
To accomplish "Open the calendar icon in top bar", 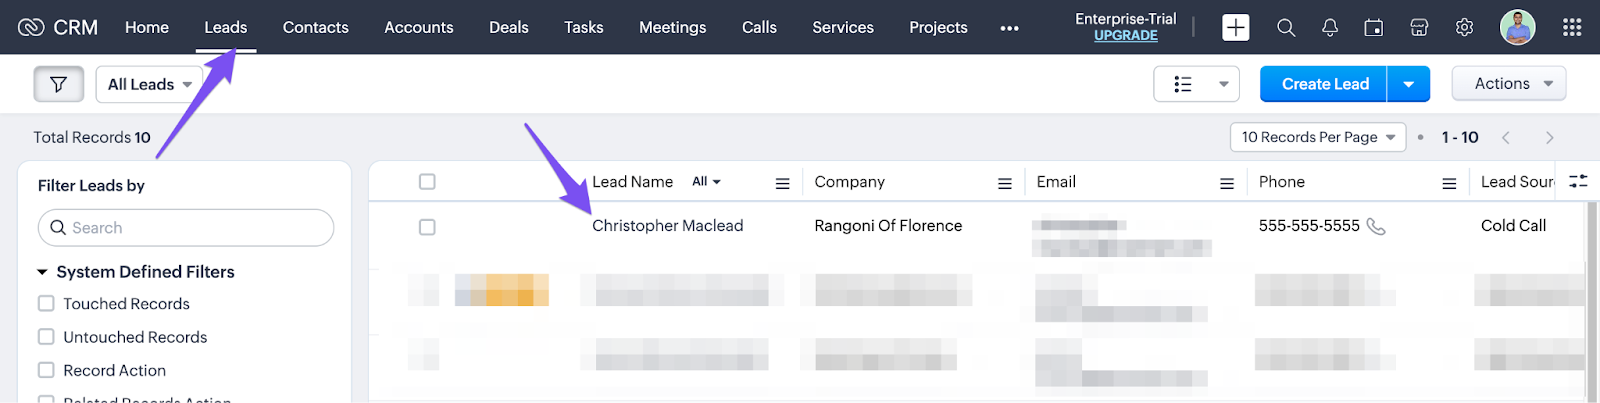I will pyautogui.click(x=1374, y=28).
